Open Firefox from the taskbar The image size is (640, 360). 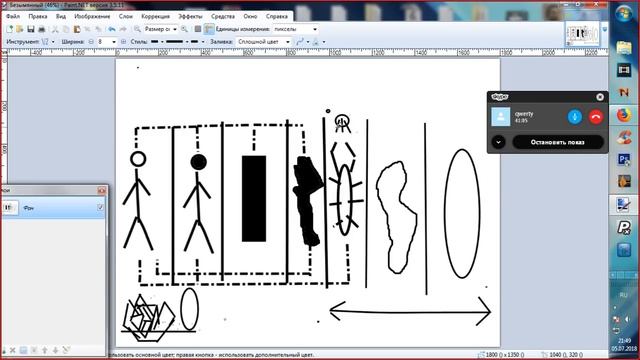coord(624,115)
